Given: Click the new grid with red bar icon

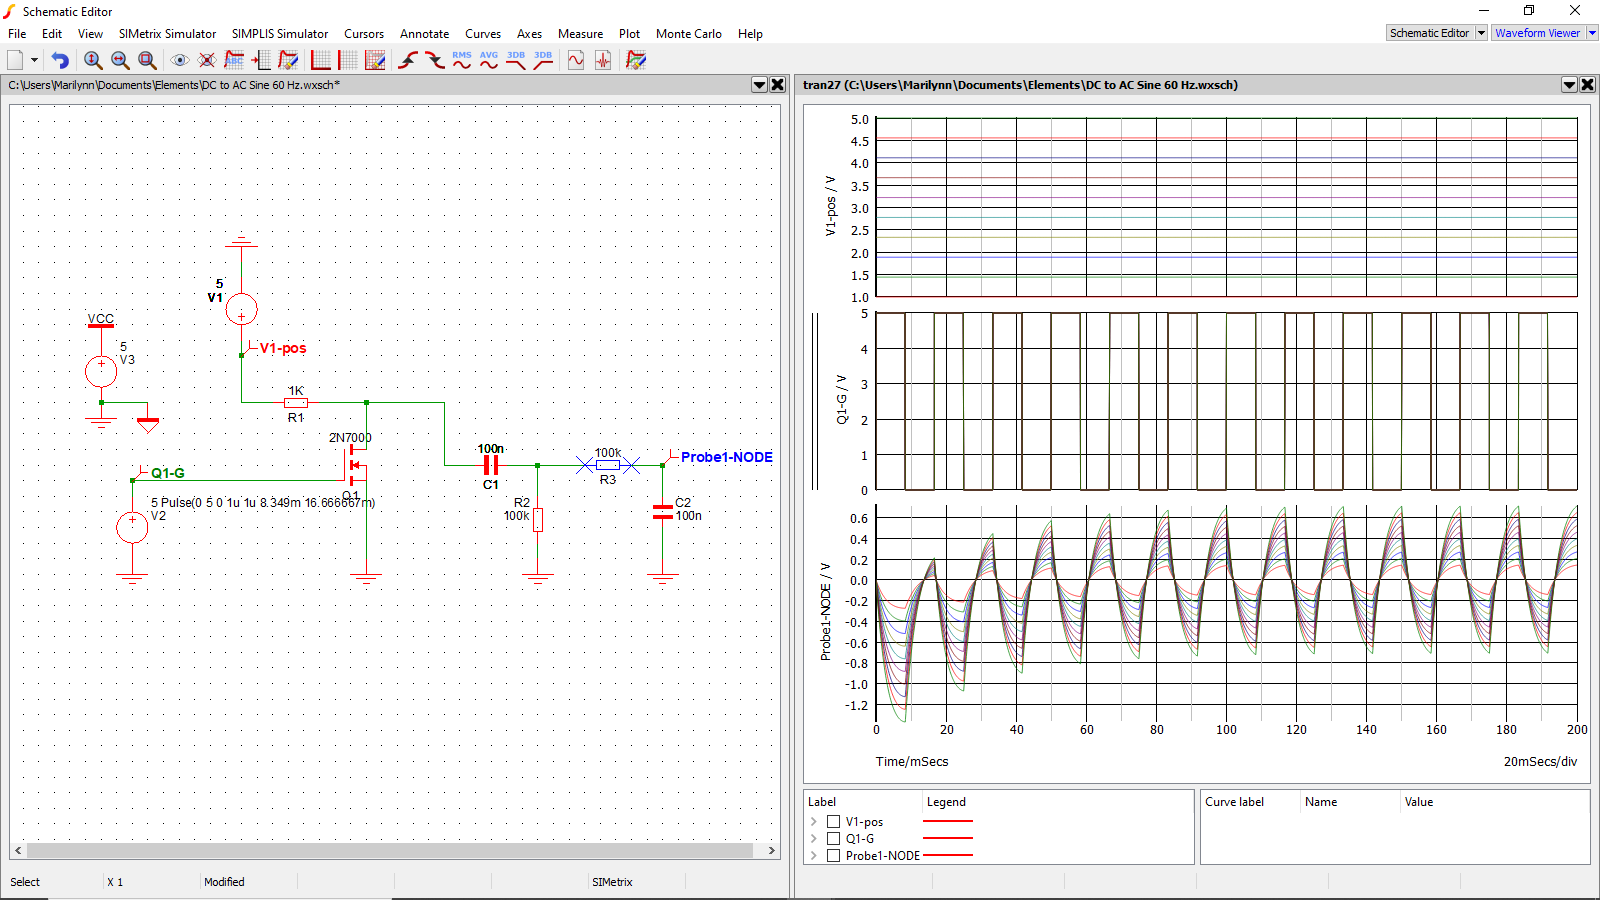Looking at the screenshot, I should click(x=348, y=60).
